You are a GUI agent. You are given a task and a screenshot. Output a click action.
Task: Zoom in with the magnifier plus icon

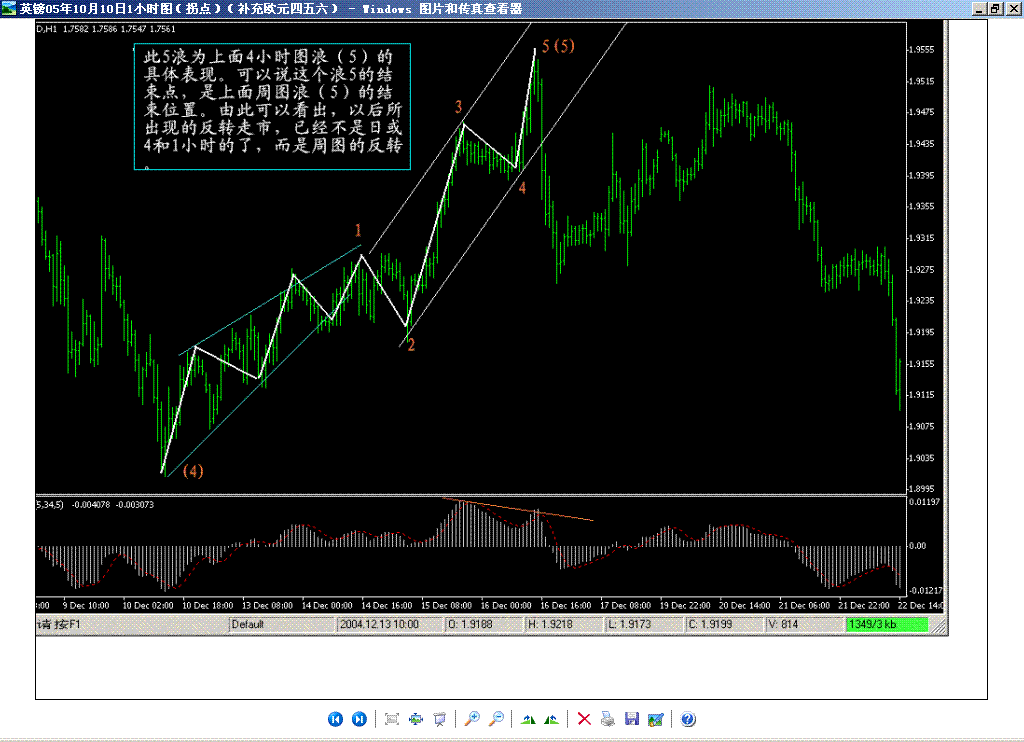coord(472,719)
